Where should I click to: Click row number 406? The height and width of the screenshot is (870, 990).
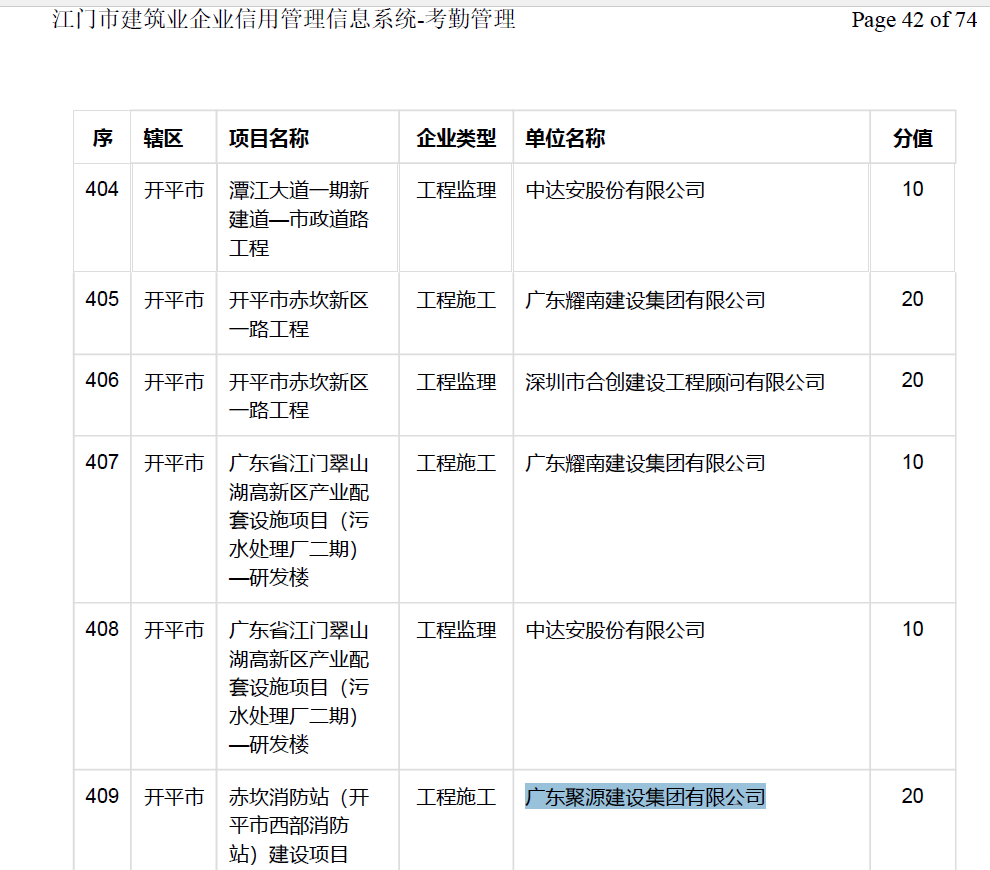(x=102, y=380)
